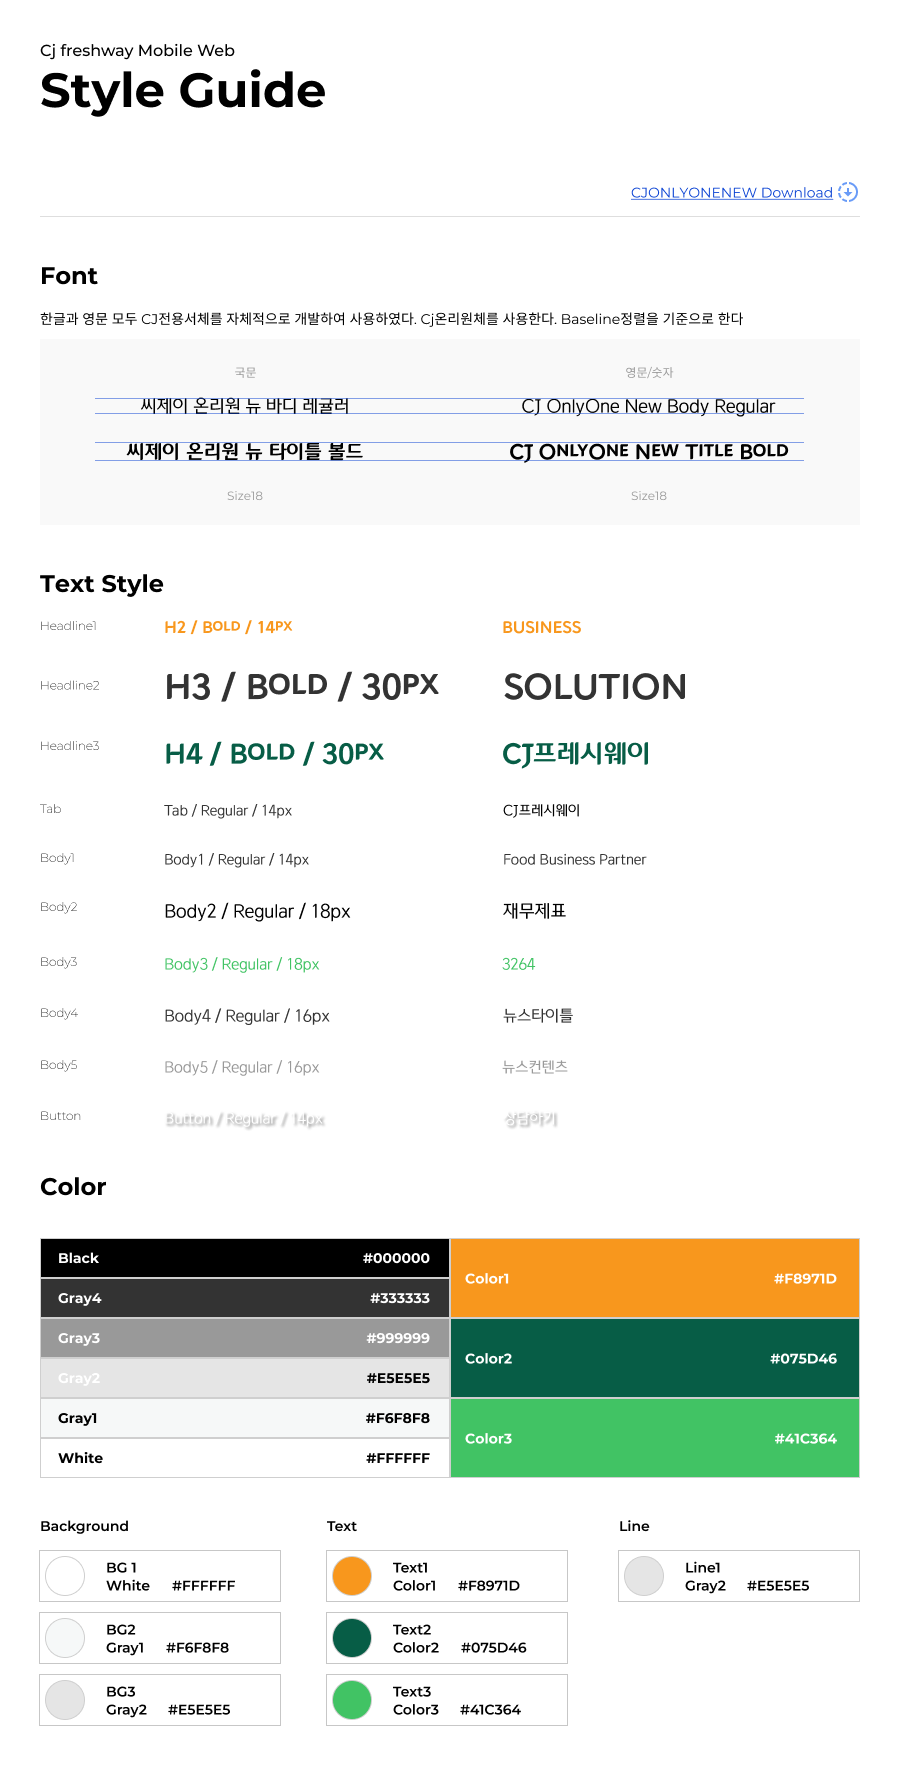Image resolution: width=900 pixels, height=1766 pixels.
Task: Click the green CJ프레시웨이 headline sample
Action: coord(576,753)
